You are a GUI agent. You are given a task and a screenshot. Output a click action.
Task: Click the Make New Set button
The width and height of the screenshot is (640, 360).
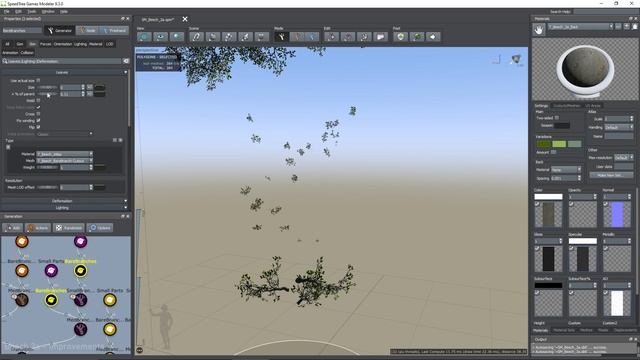(x=611, y=175)
